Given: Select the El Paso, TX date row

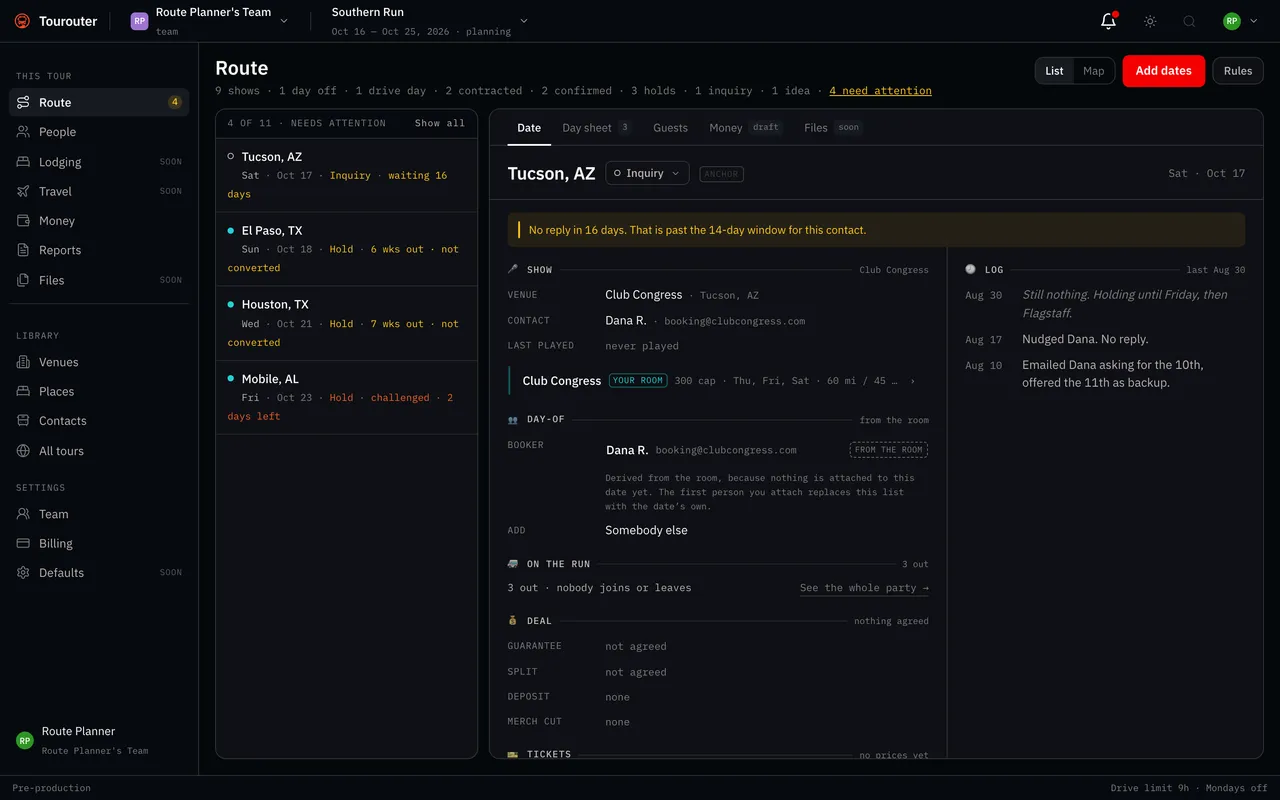Looking at the screenshot, I should 346,249.
